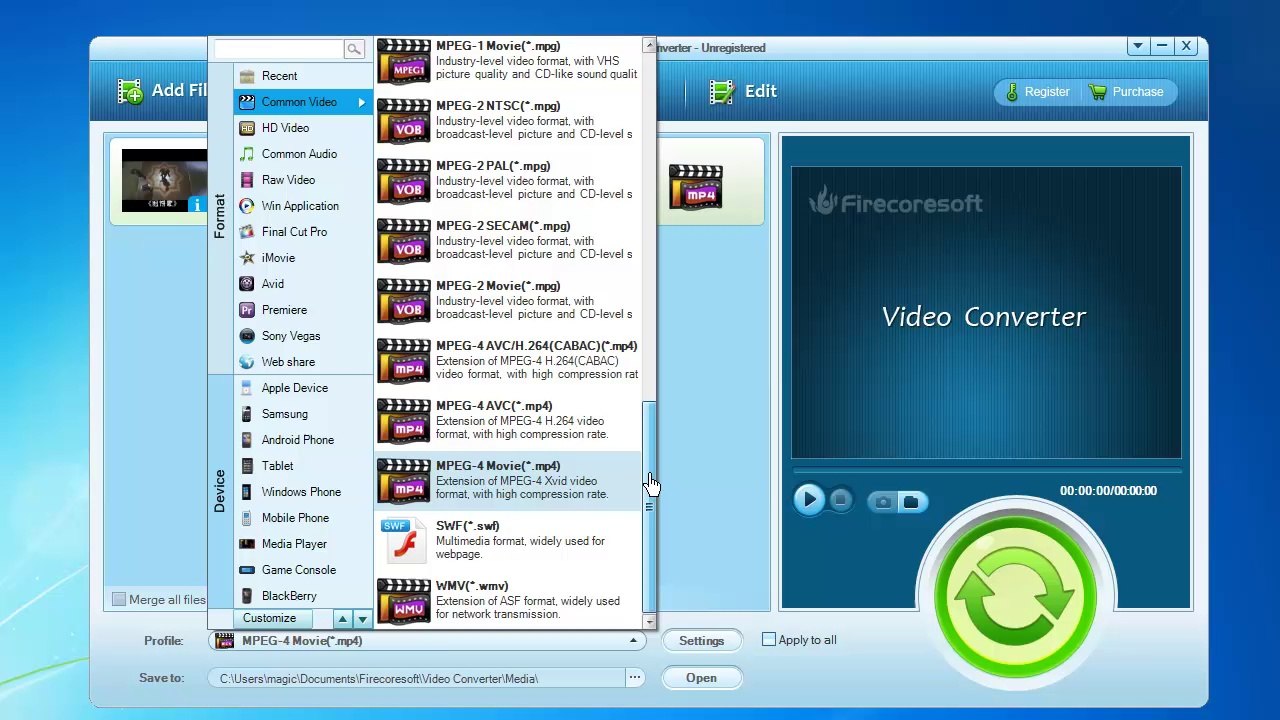The image size is (1280, 720).
Task: Click the Save to path field
Action: 417,679
